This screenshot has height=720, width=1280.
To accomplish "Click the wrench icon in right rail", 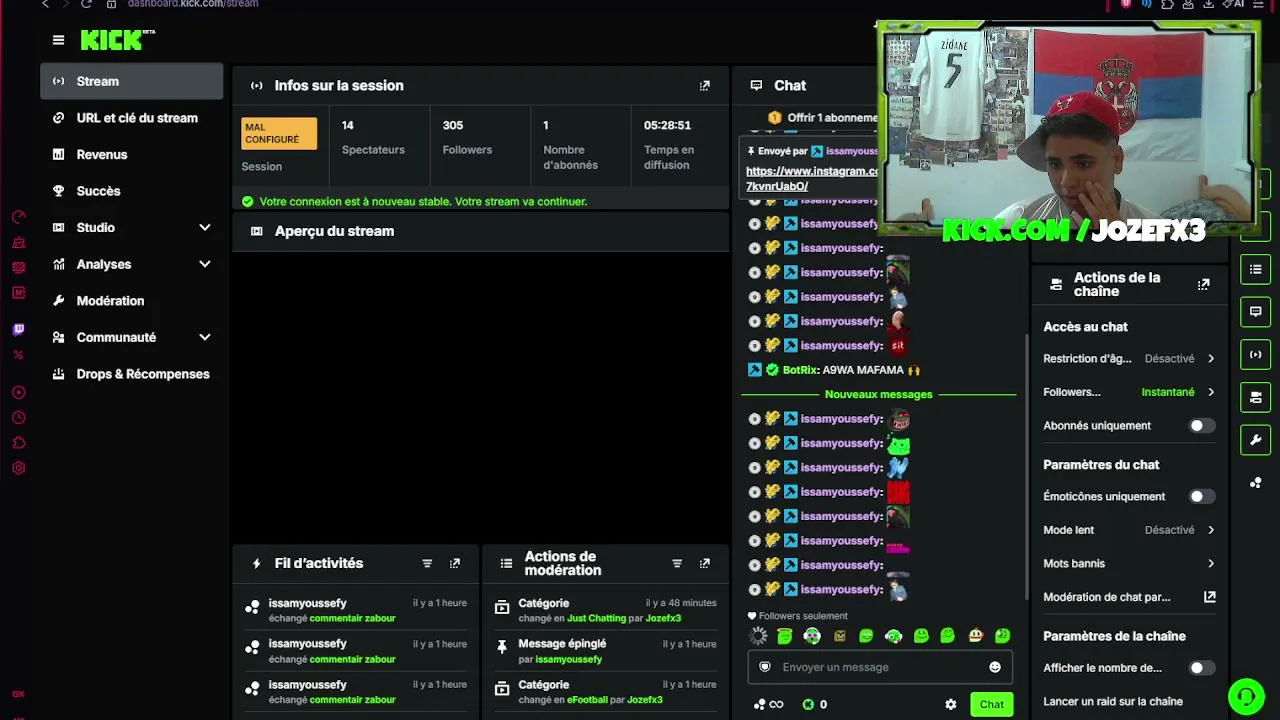I will pyautogui.click(x=1255, y=440).
